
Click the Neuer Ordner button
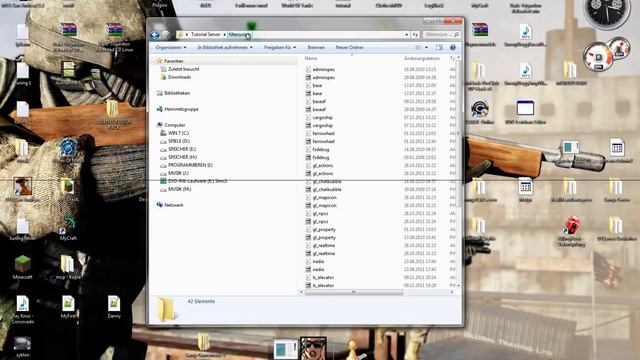(x=349, y=47)
